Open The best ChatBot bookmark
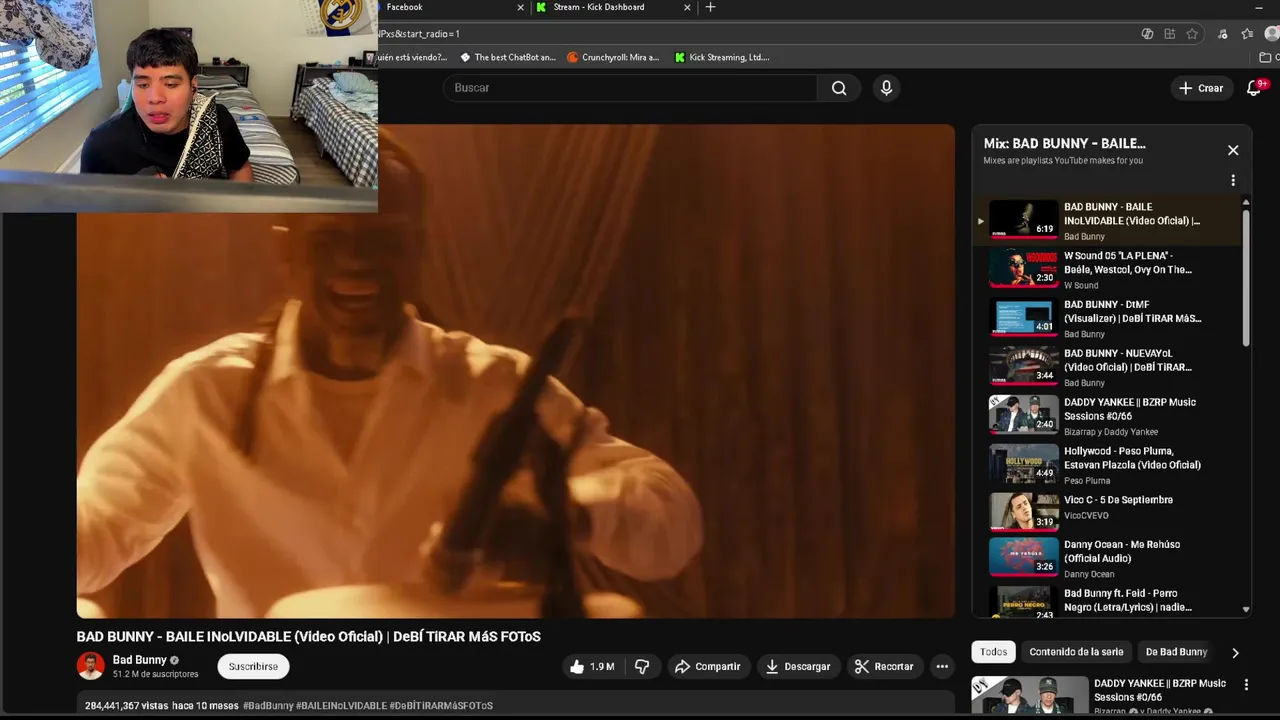Viewport: 1280px width, 720px height. pos(508,57)
